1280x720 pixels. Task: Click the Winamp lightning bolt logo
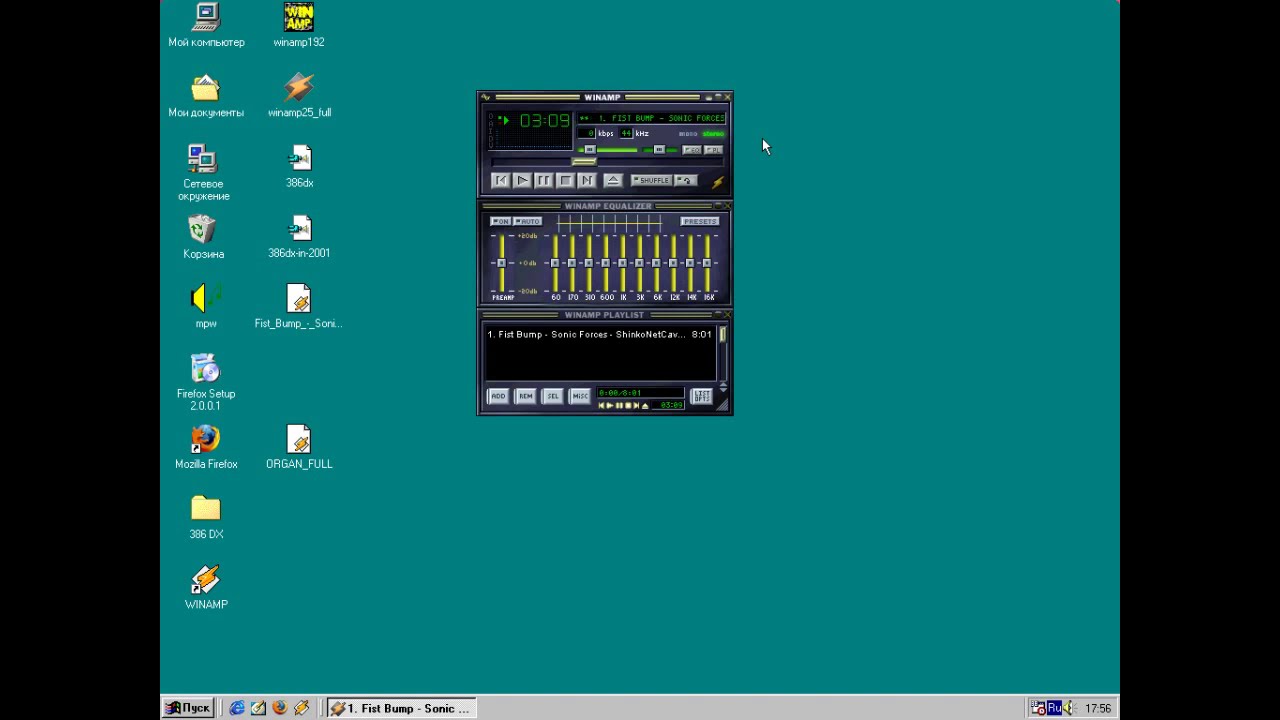[717, 181]
